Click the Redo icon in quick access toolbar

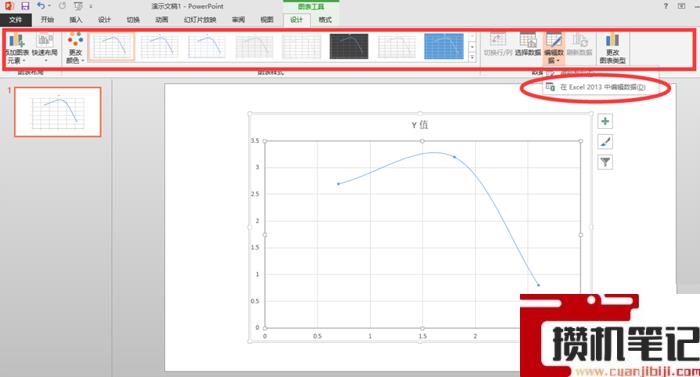point(62,6)
